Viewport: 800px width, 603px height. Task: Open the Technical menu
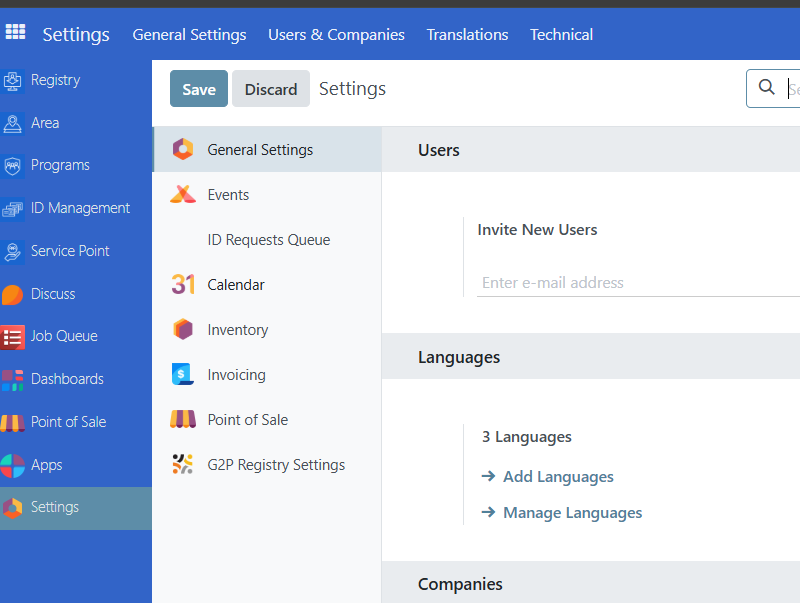561,34
